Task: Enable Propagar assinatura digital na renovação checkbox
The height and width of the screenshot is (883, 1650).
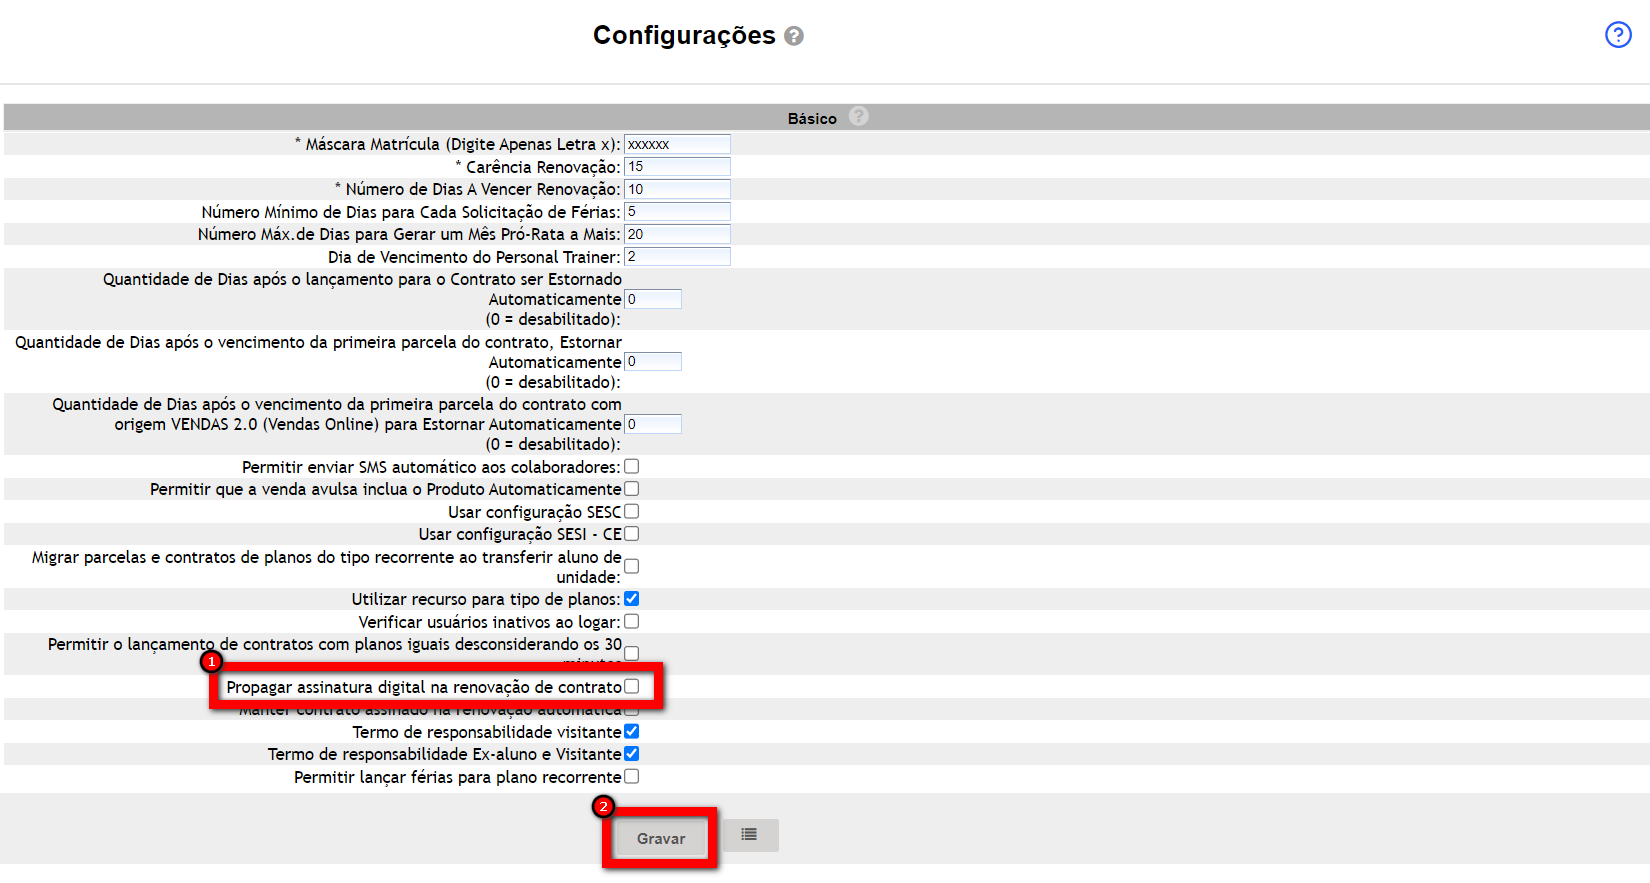Action: (632, 686)
